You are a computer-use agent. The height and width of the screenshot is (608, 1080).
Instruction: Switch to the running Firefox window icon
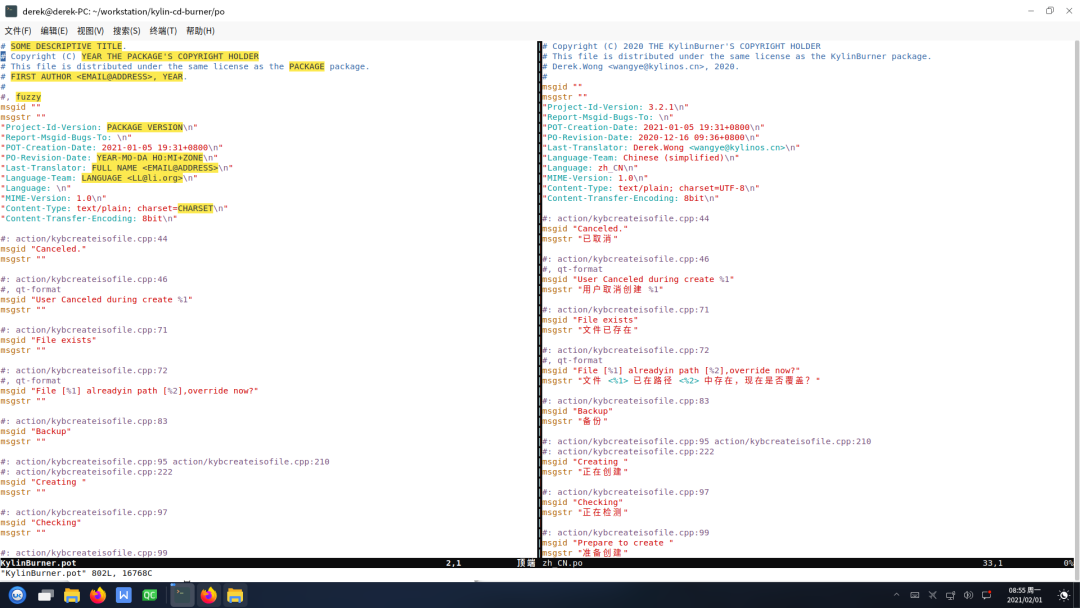pyautogui.click(x=208, y=596)
